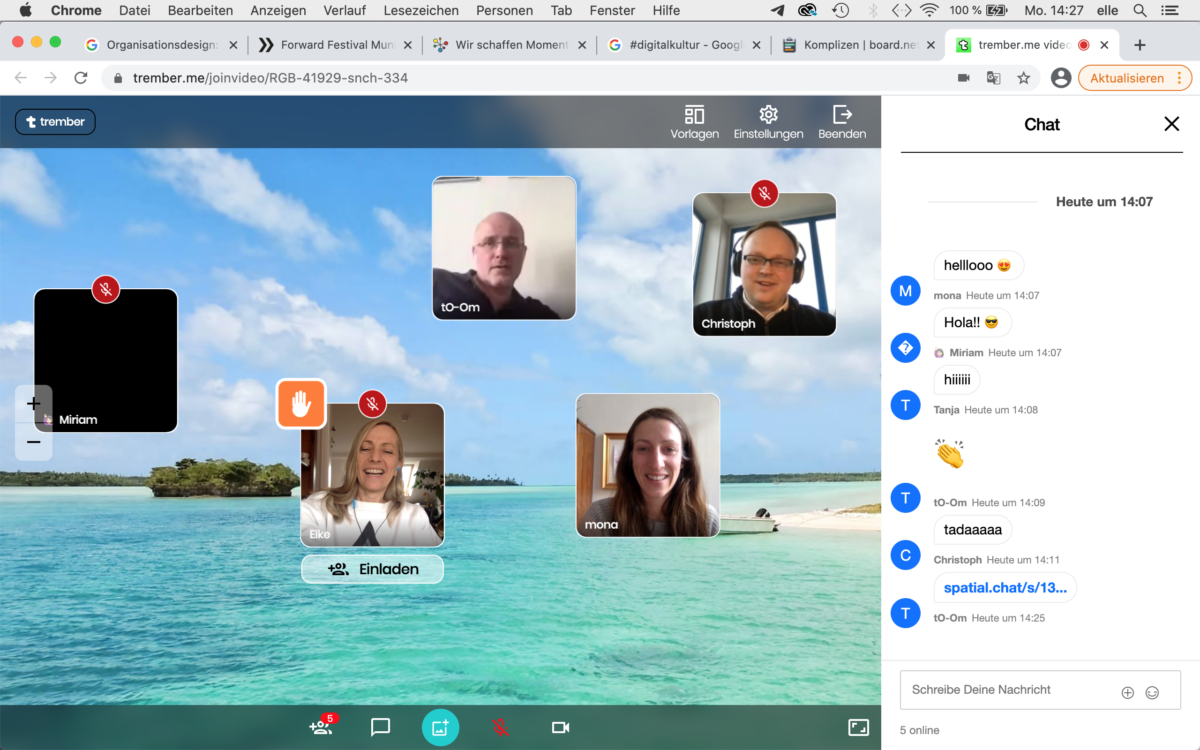Open participants list with 5 badge
Screen dimensions: 1200x750
pos(321,727)
